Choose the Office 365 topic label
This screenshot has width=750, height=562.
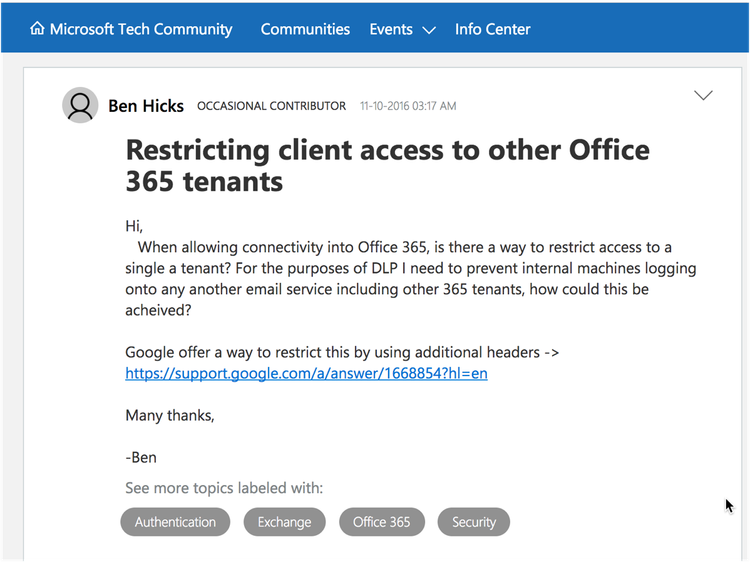[382, 522]
